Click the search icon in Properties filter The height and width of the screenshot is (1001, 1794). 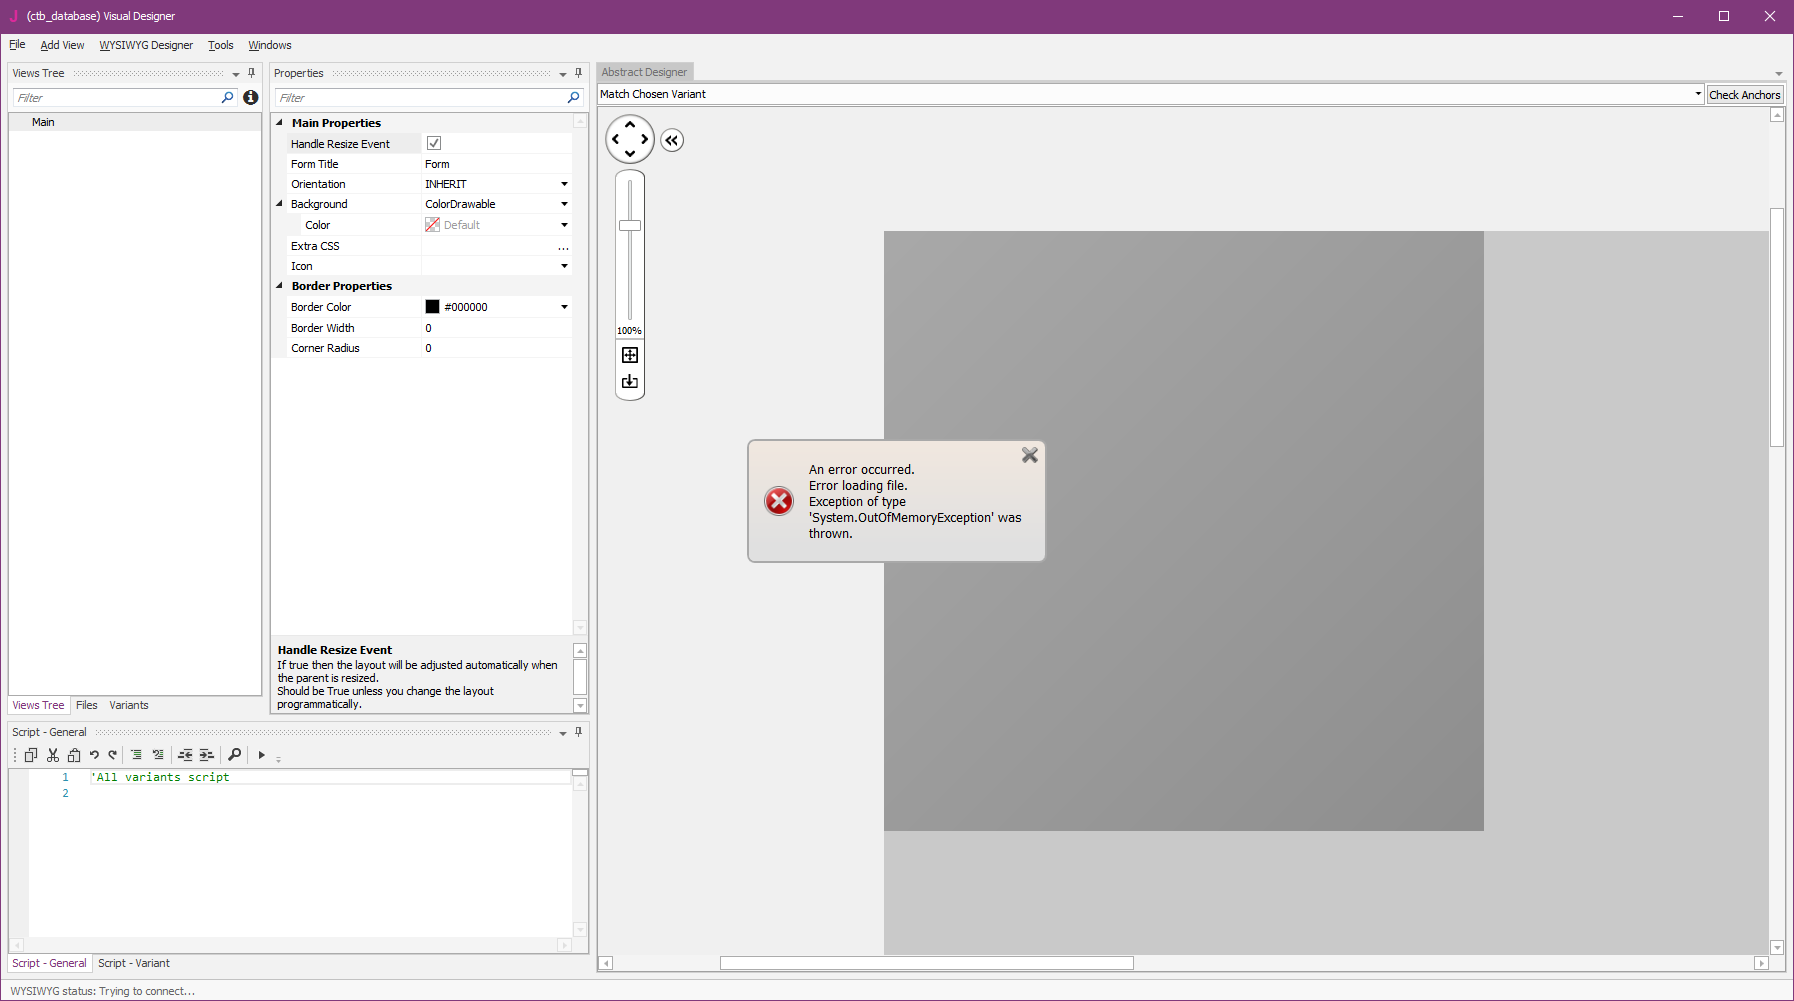pyautogui.click(x=574, y=97)
